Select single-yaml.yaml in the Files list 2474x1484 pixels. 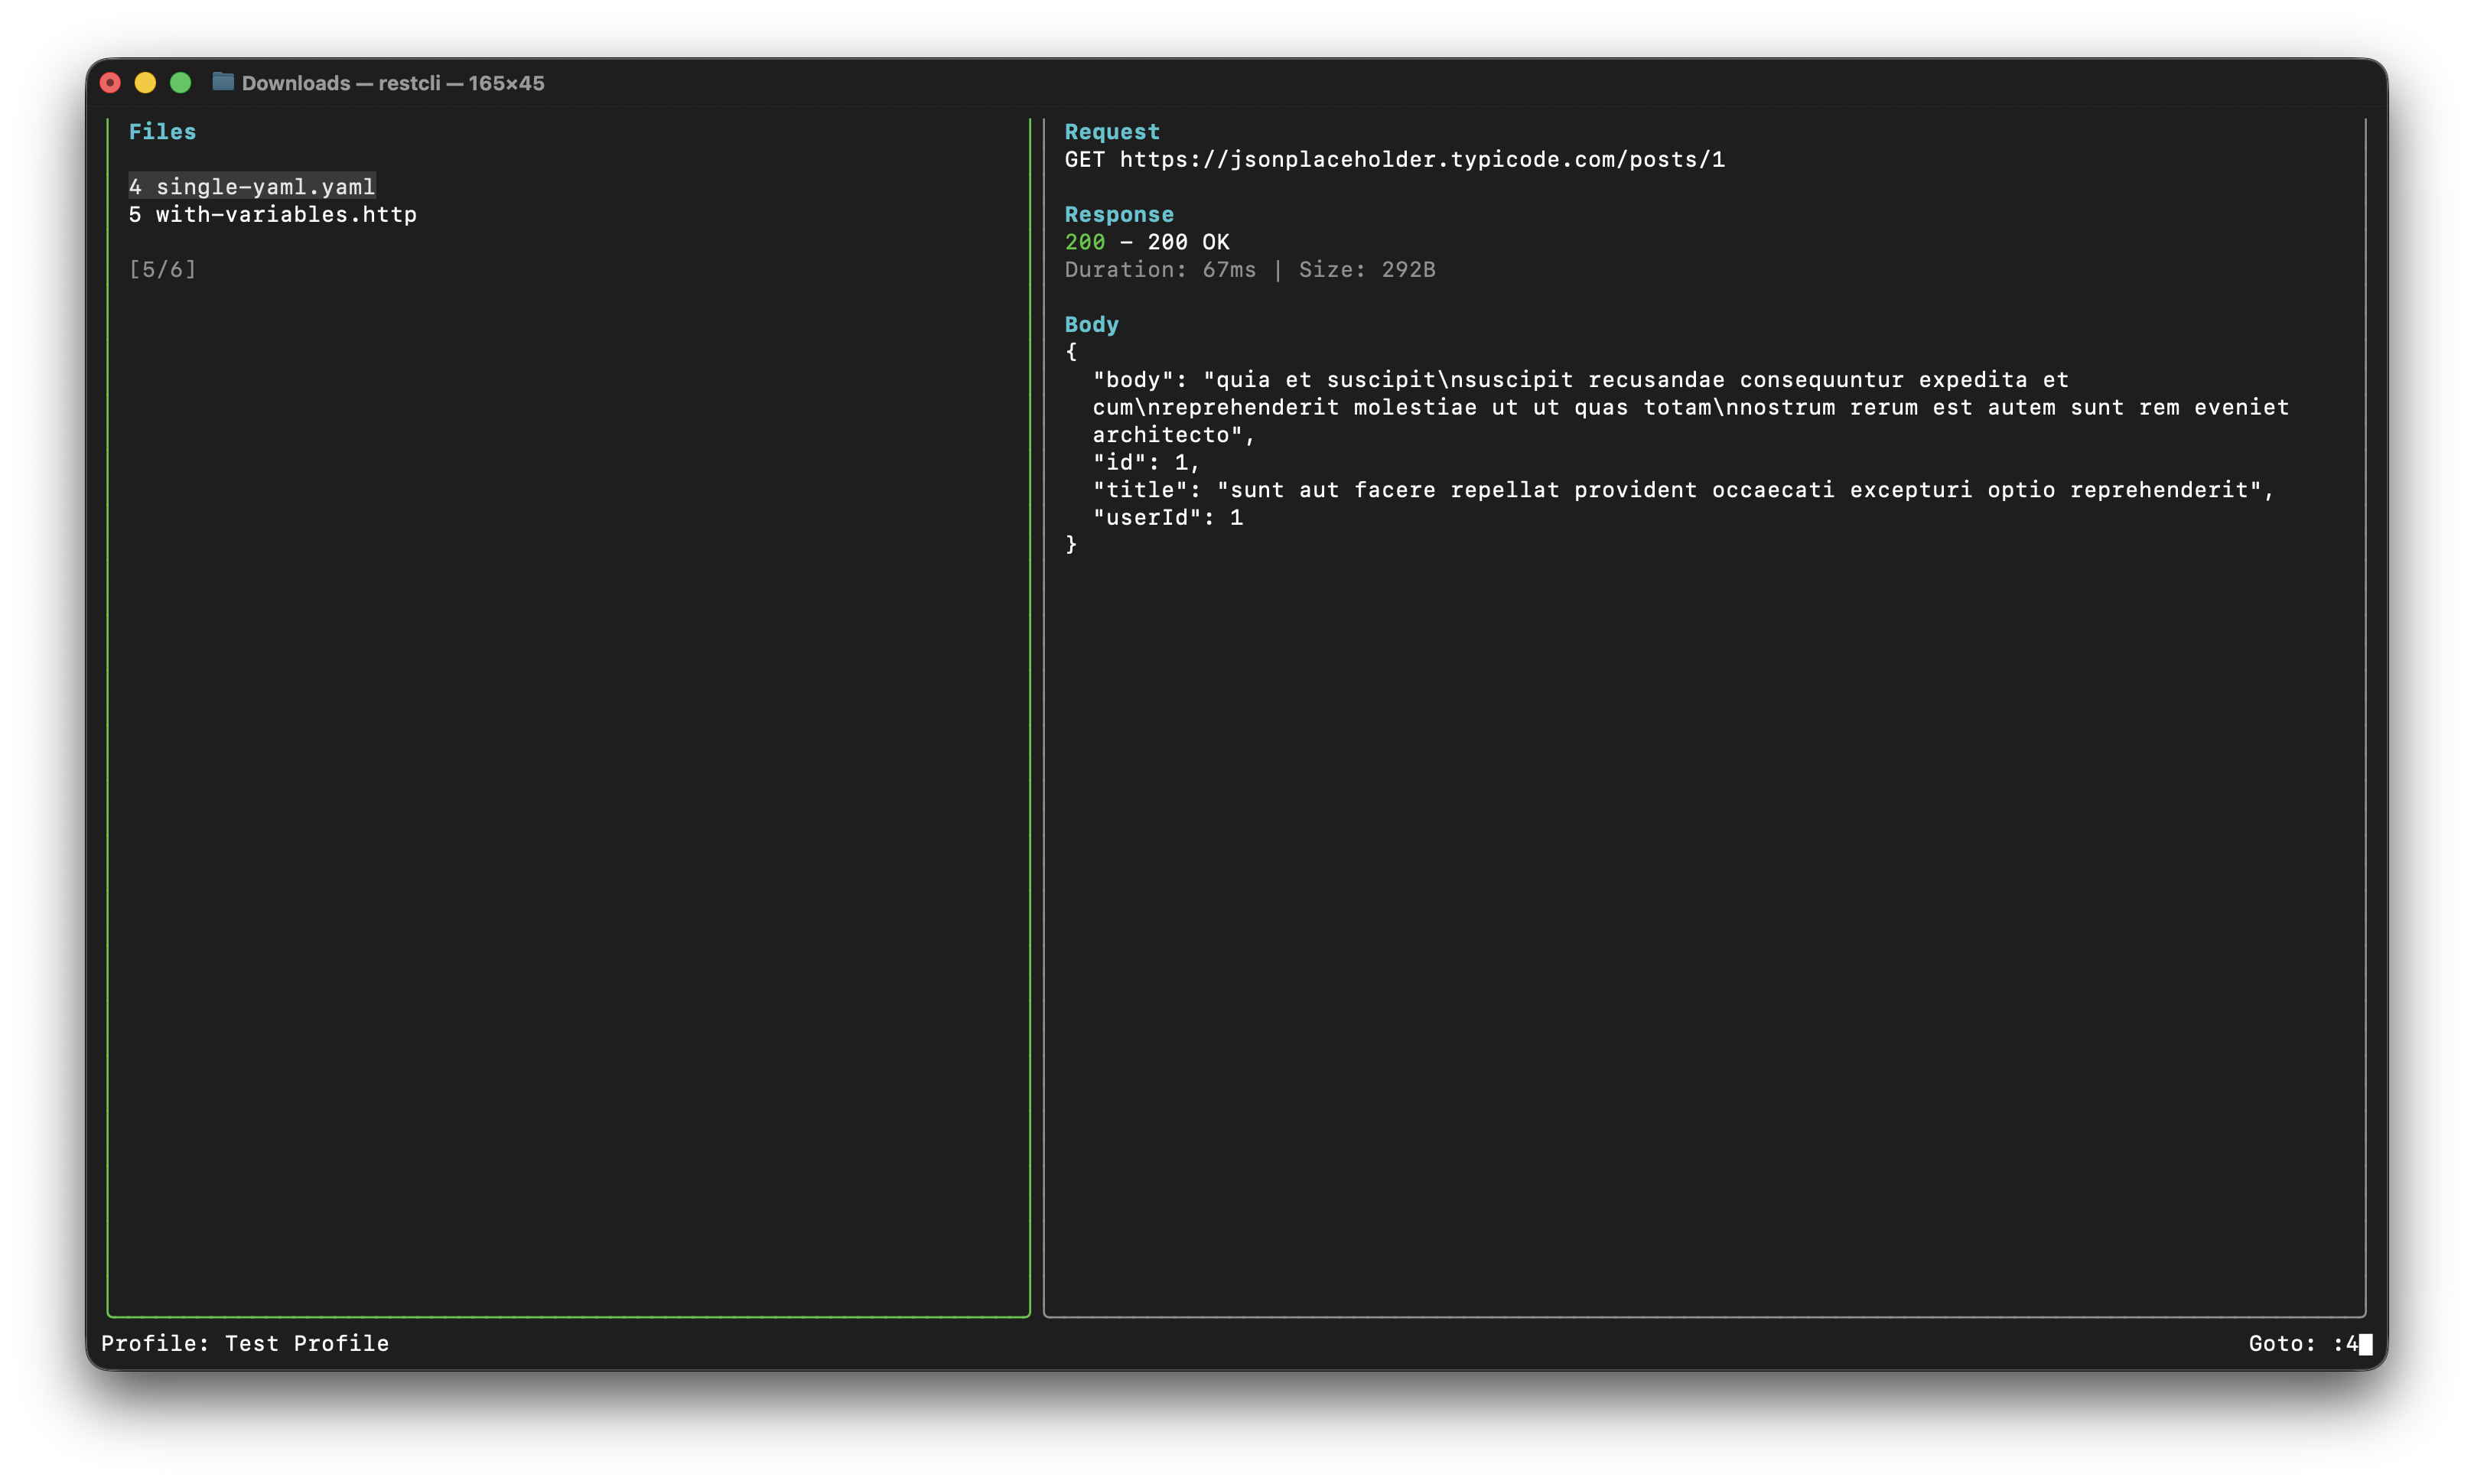click(252, 187)
